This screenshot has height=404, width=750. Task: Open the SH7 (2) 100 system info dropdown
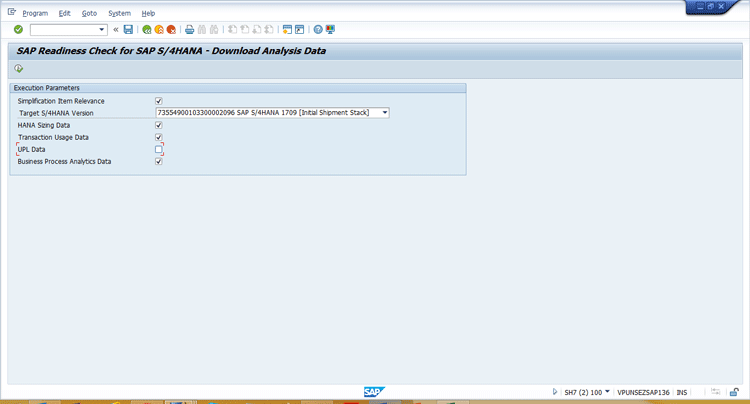pos(607,392)
